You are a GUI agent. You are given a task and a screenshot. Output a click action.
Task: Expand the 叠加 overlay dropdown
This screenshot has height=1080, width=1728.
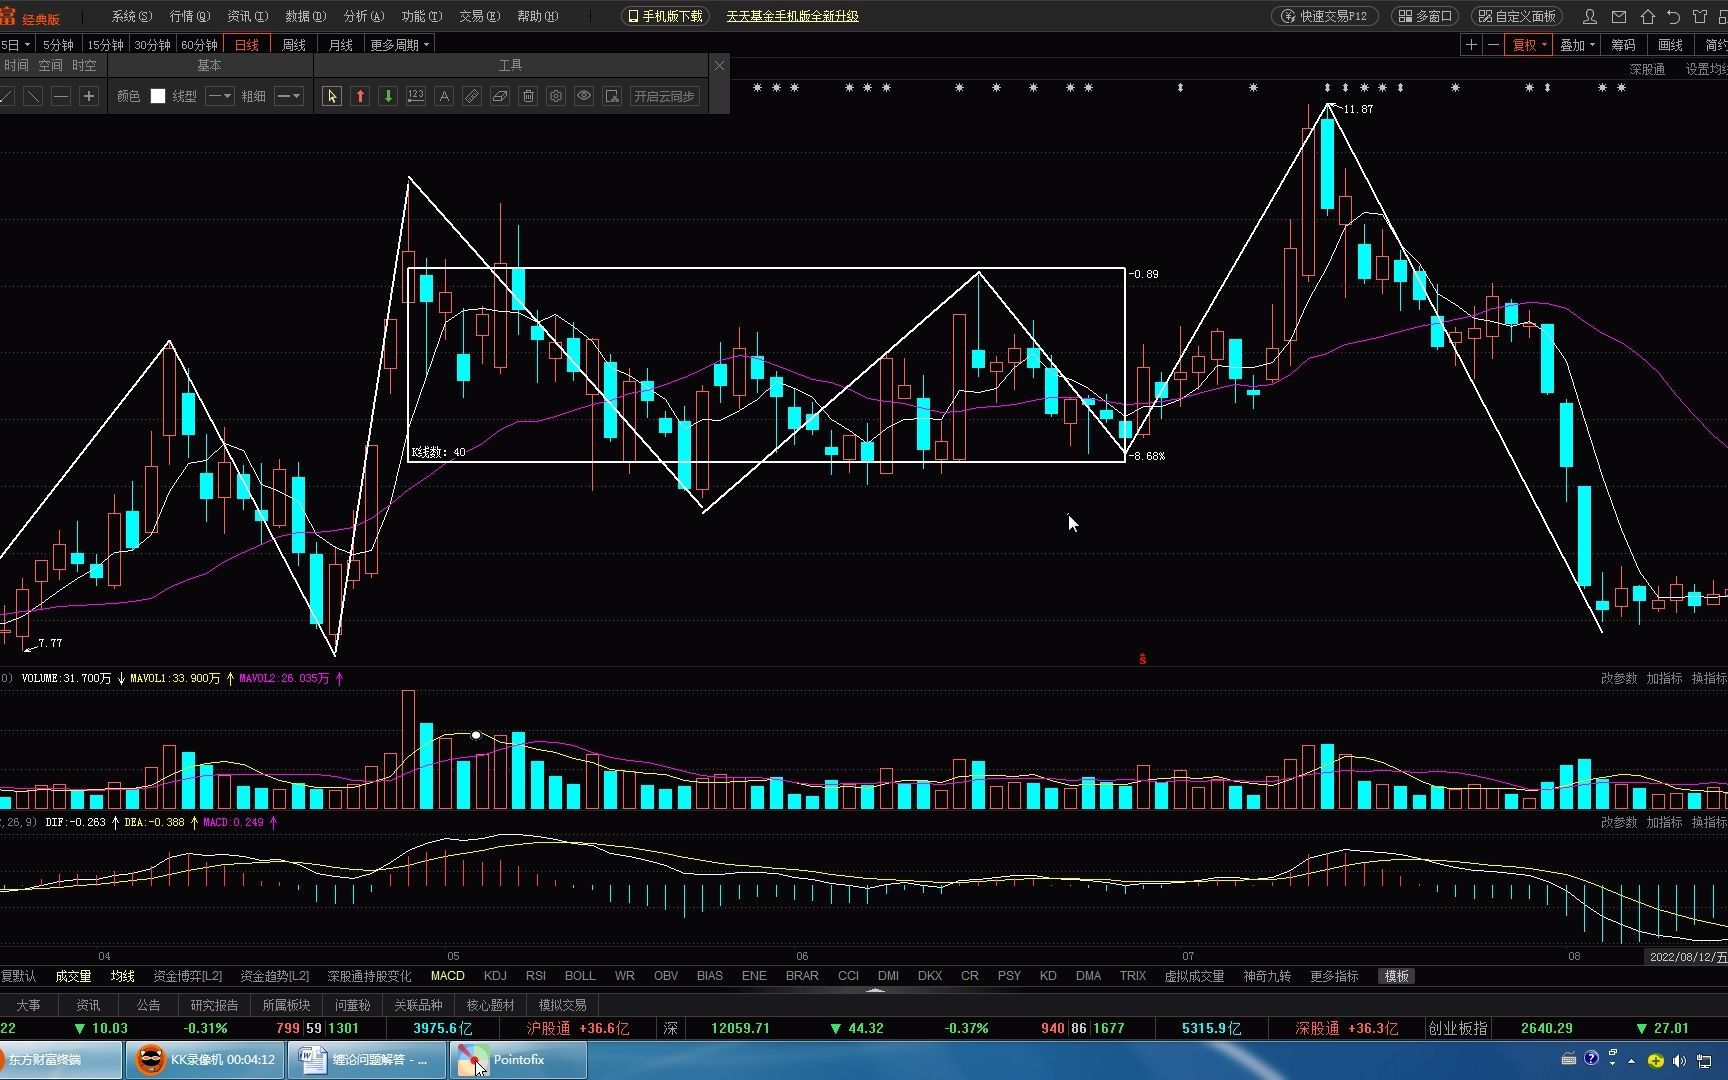1578,45
